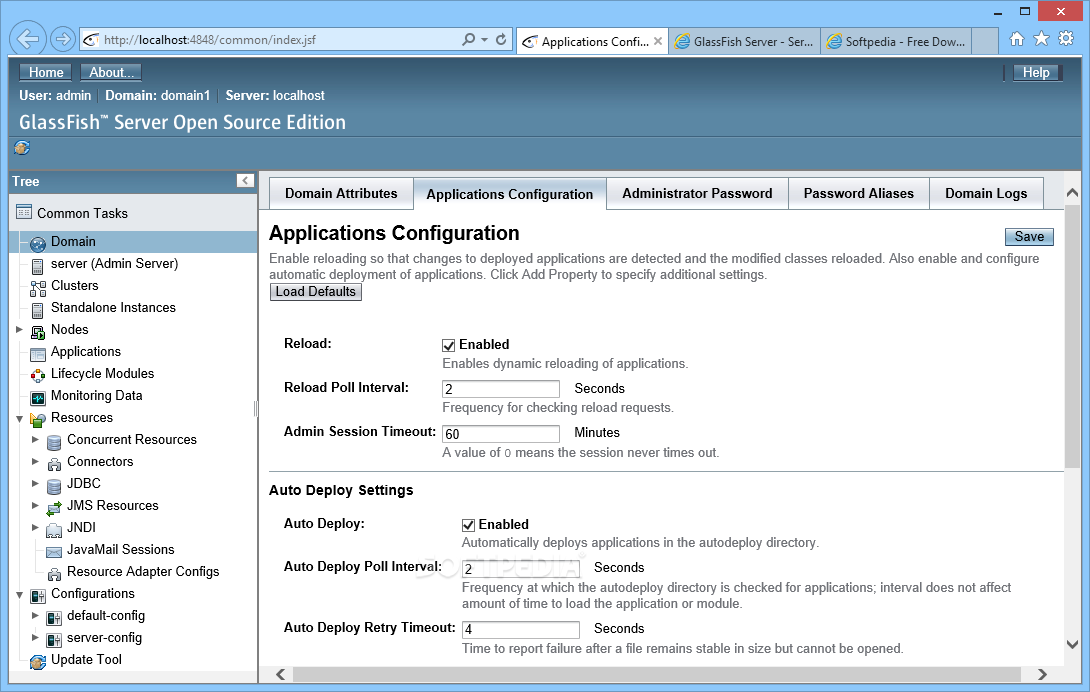This screenshot has width=1090, height=692.
Task: Open the favorites star icon
Action: [x=1041, y=39]
